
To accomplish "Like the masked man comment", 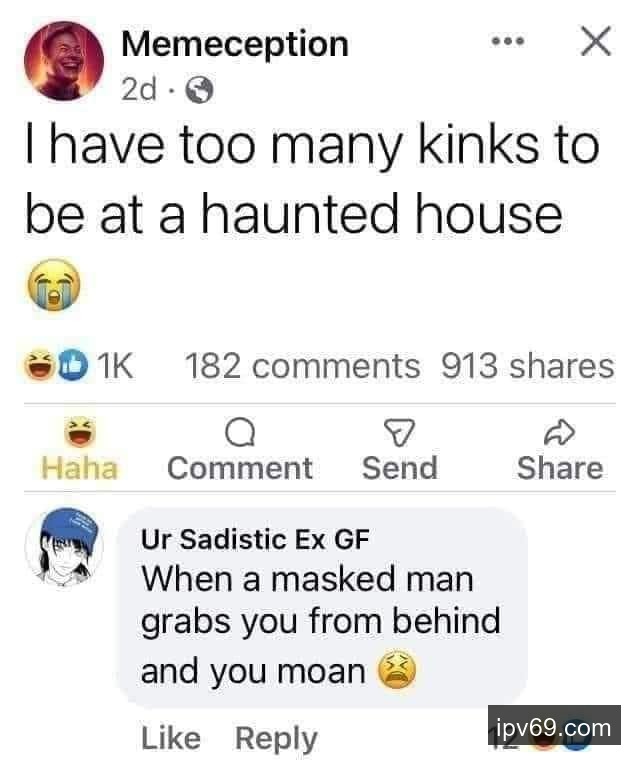I will click(x=170, y=738).
